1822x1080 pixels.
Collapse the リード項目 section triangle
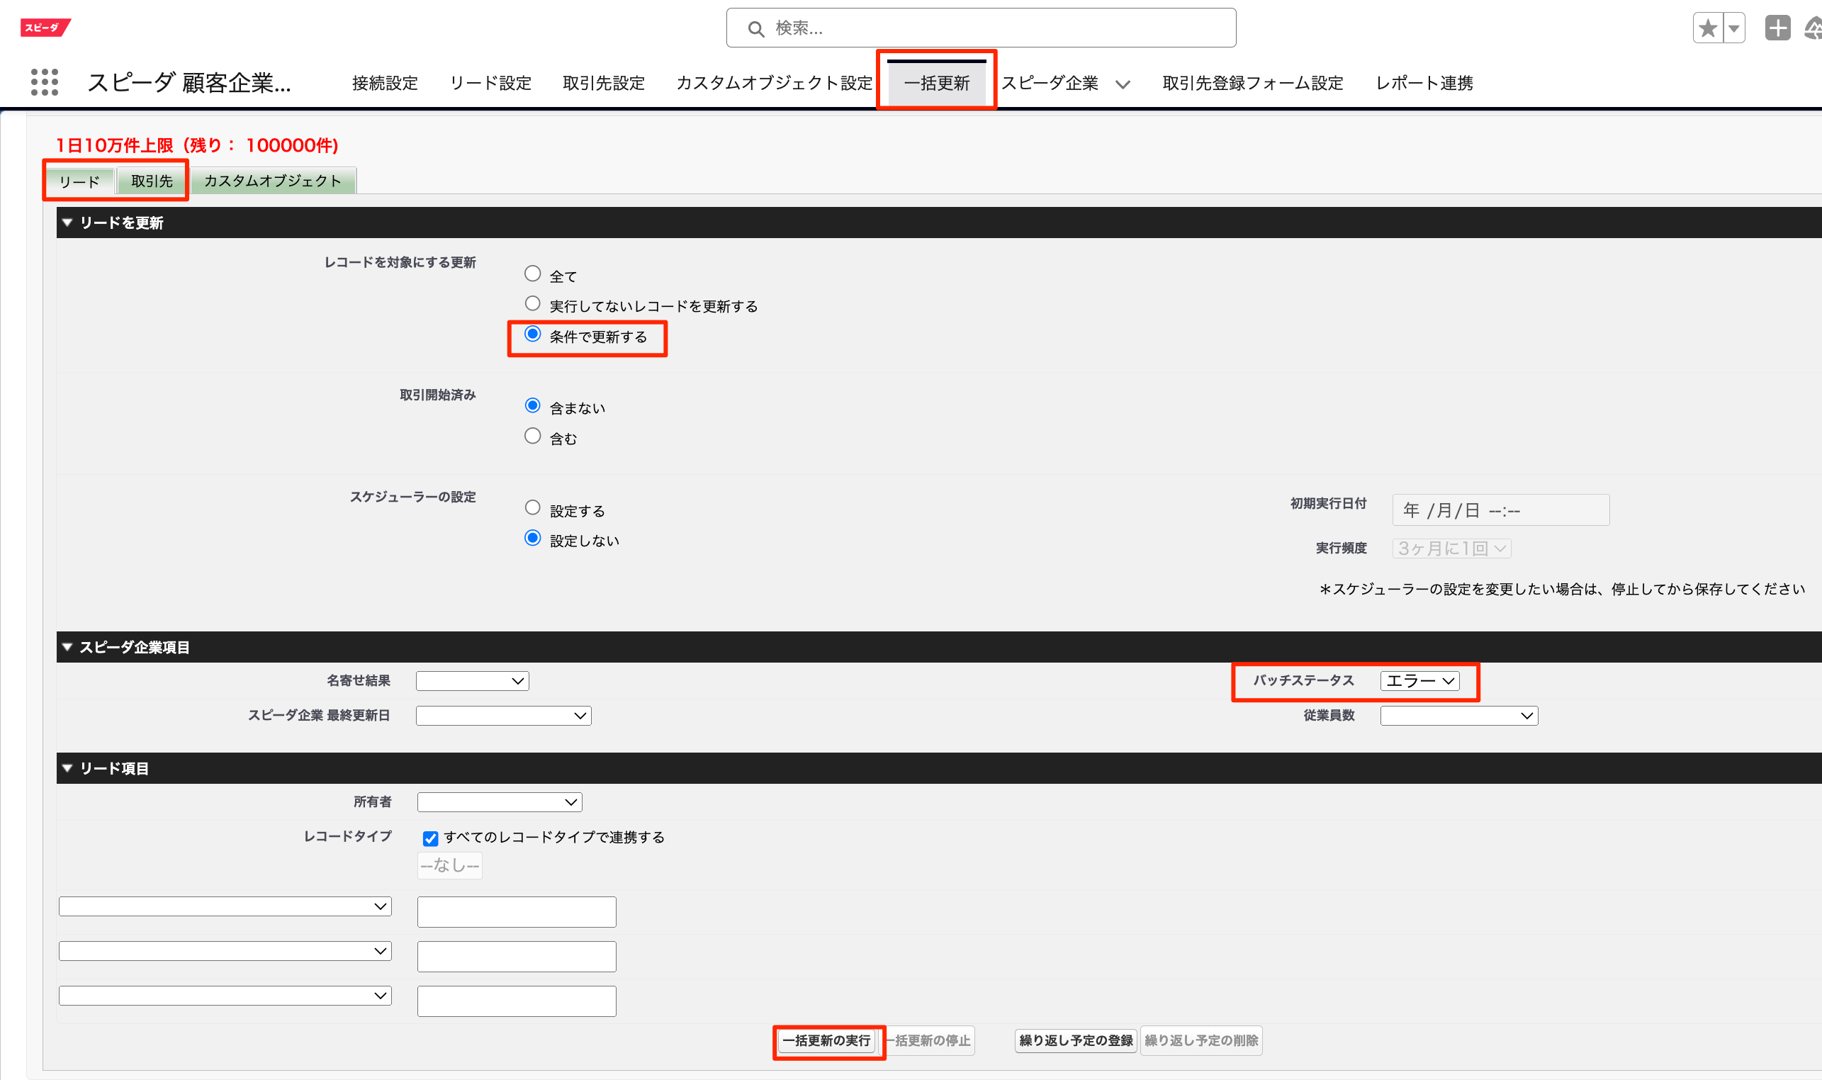(x=67, y=768)
